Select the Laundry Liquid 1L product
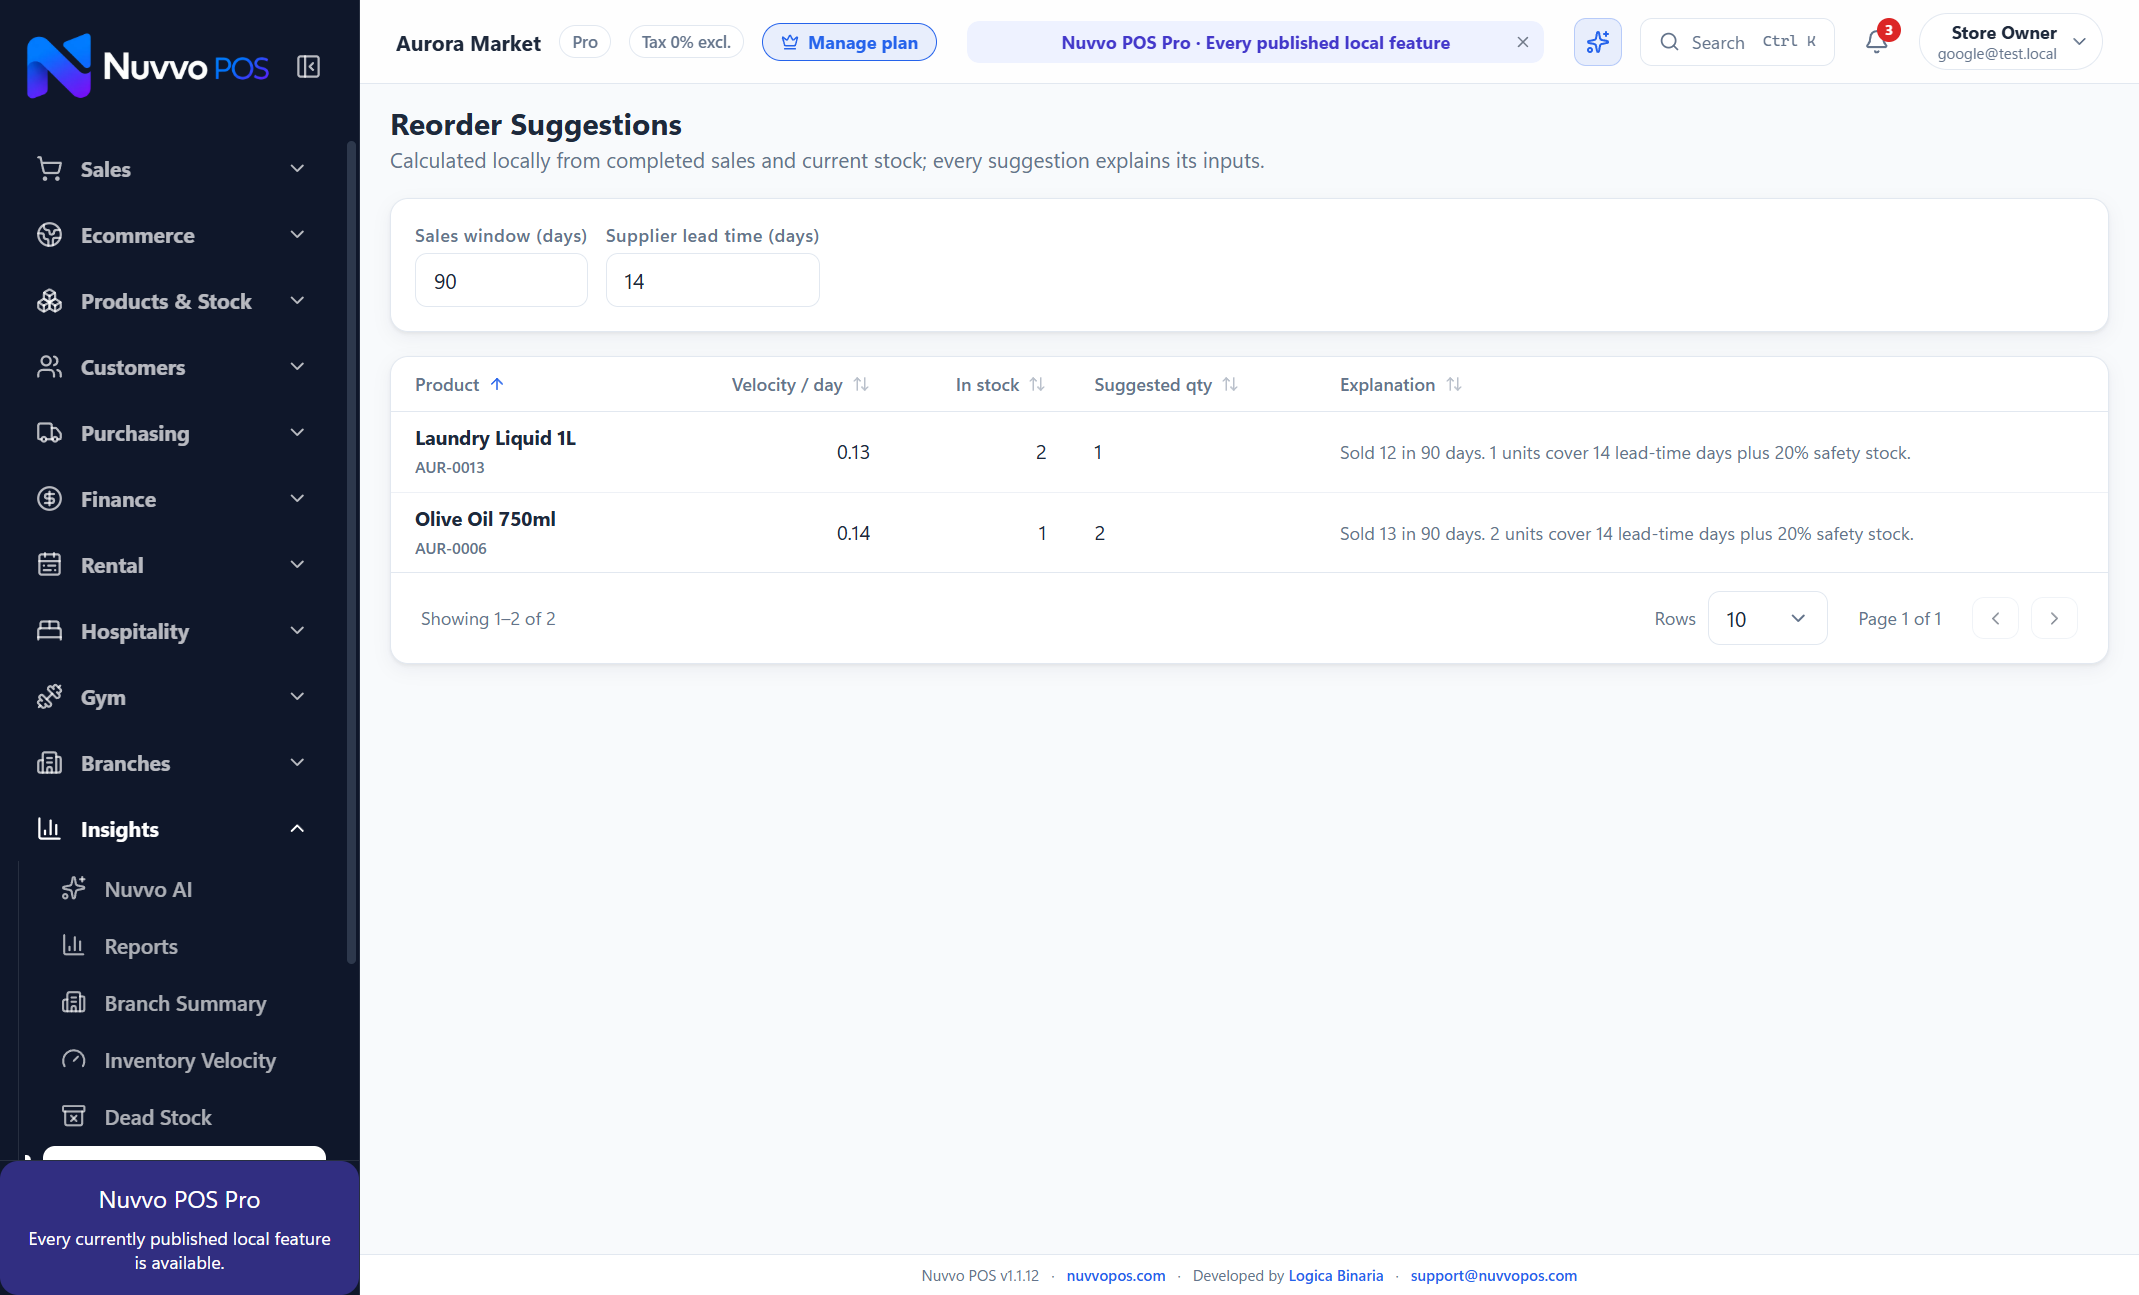This screenshot has width=2139, height=1295. (495, 438)
